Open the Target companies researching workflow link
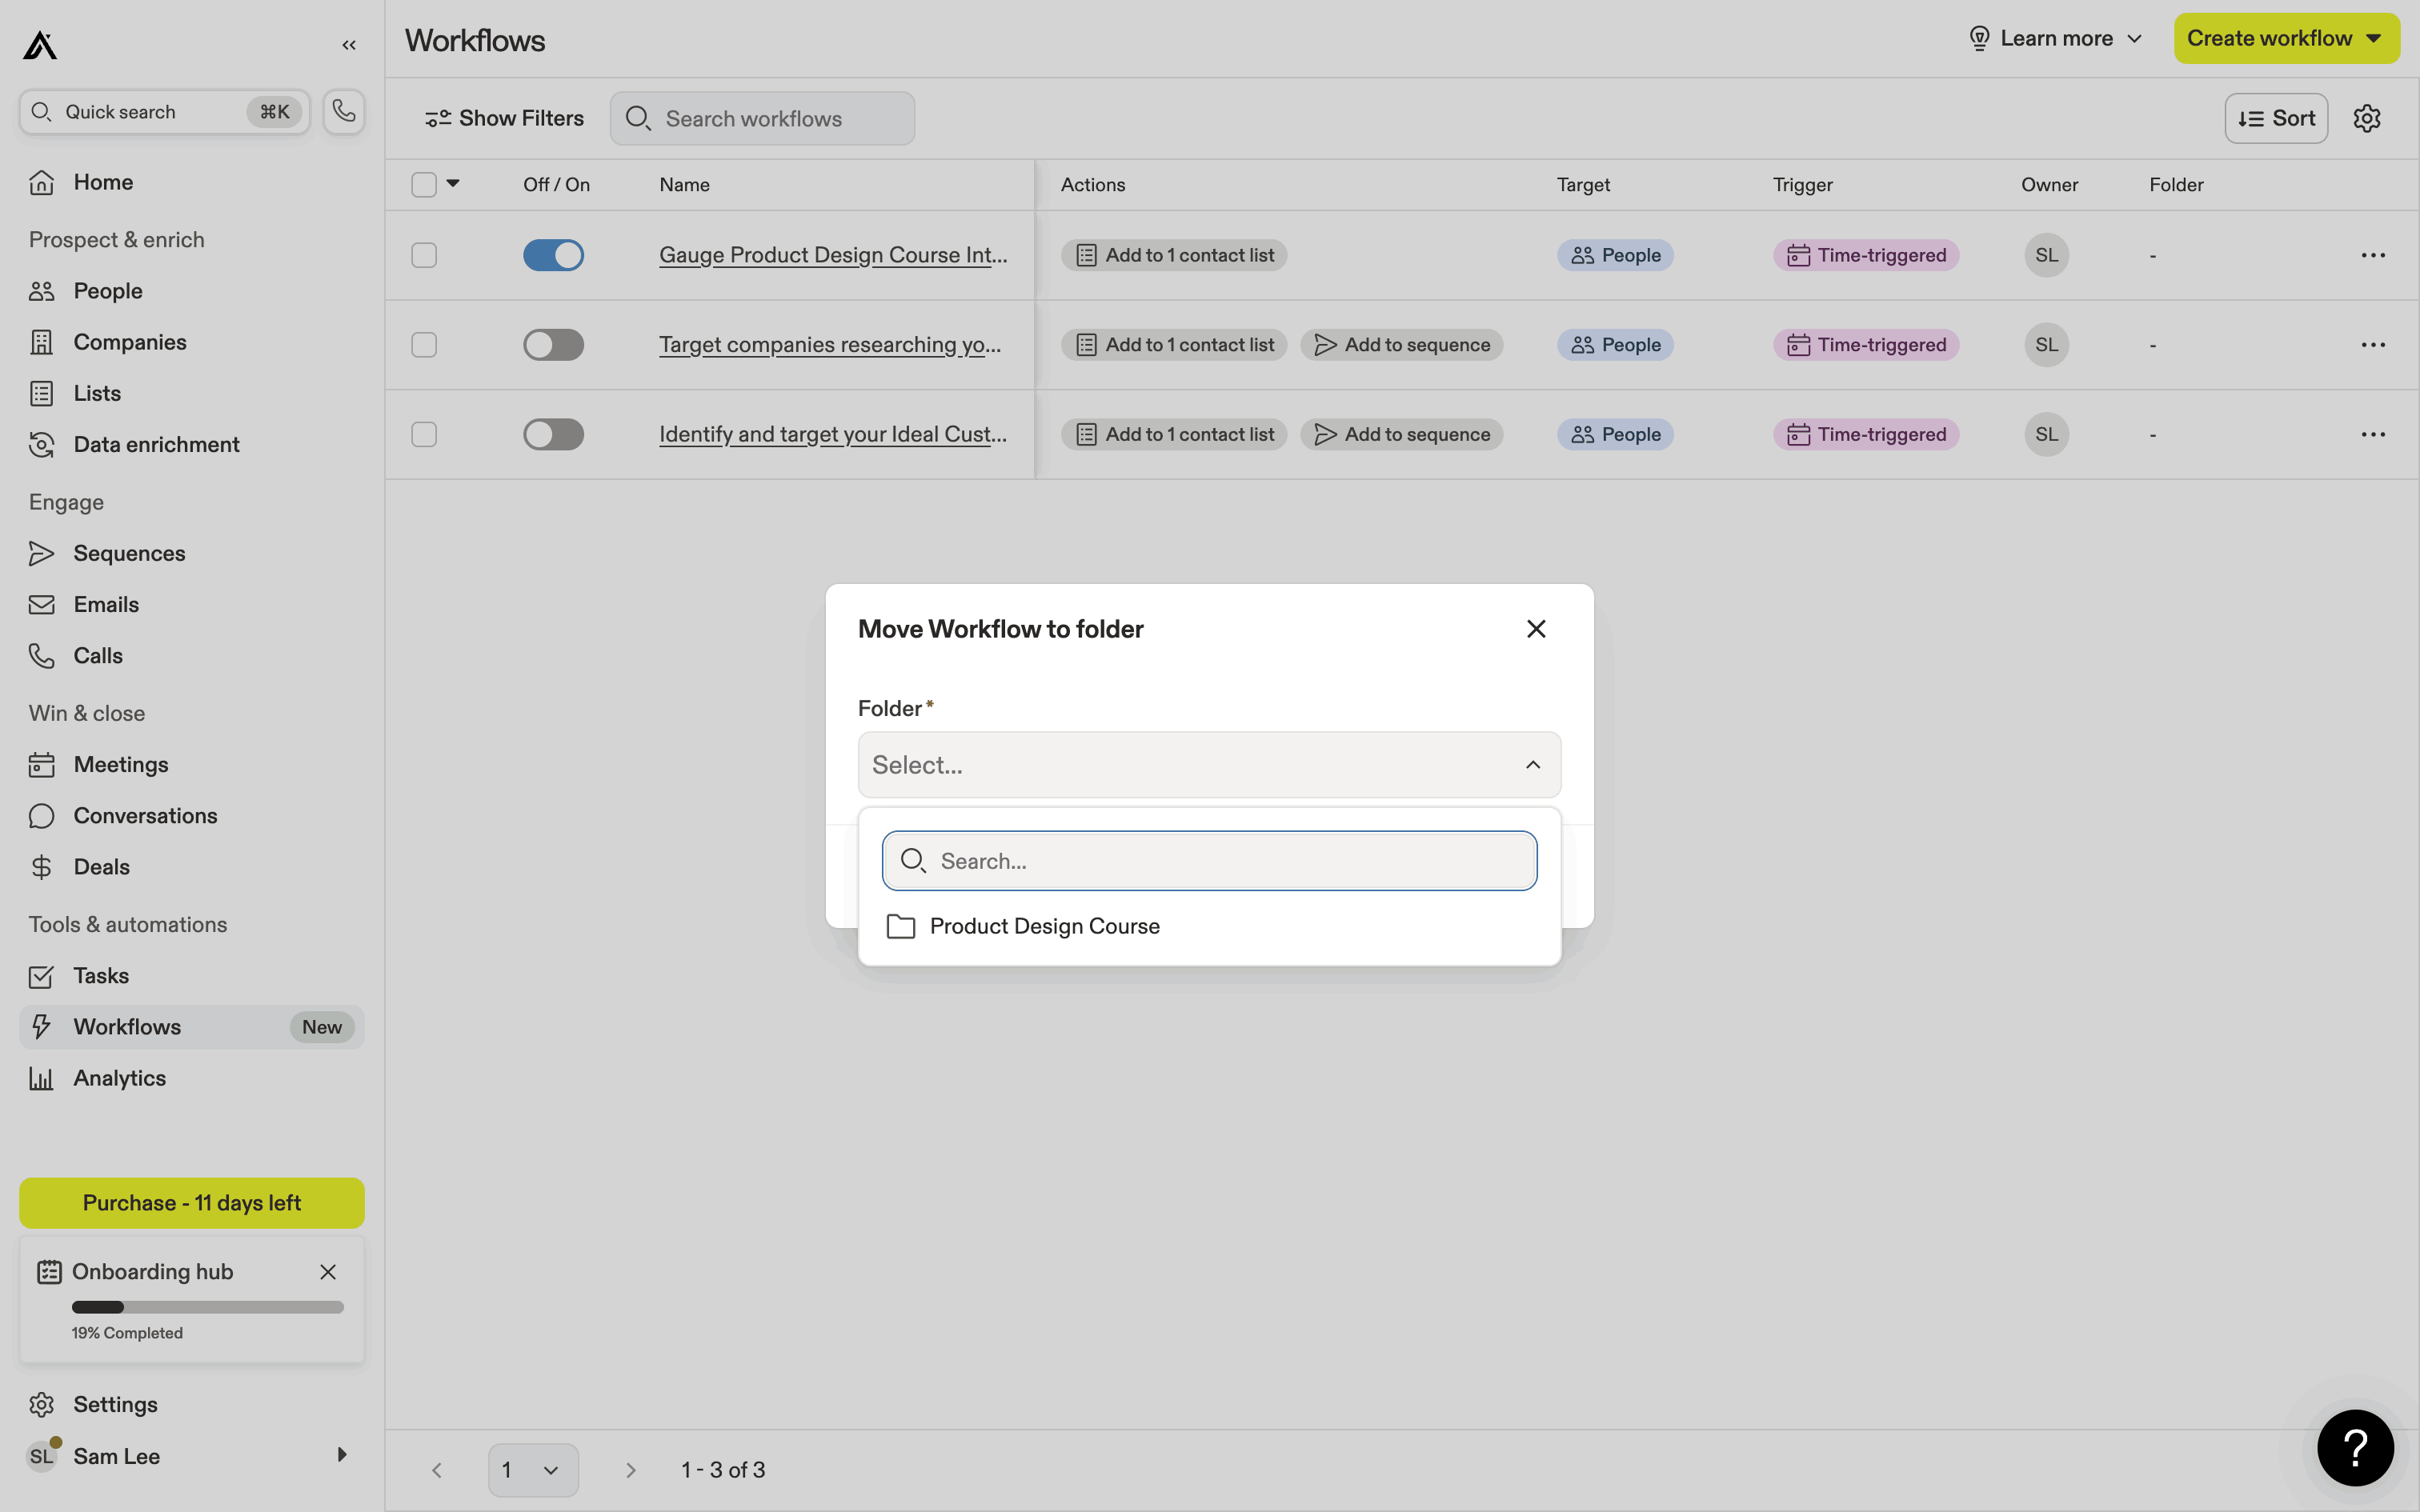2420x1512 pixels. pyautogui.click(x=829, y=345)
